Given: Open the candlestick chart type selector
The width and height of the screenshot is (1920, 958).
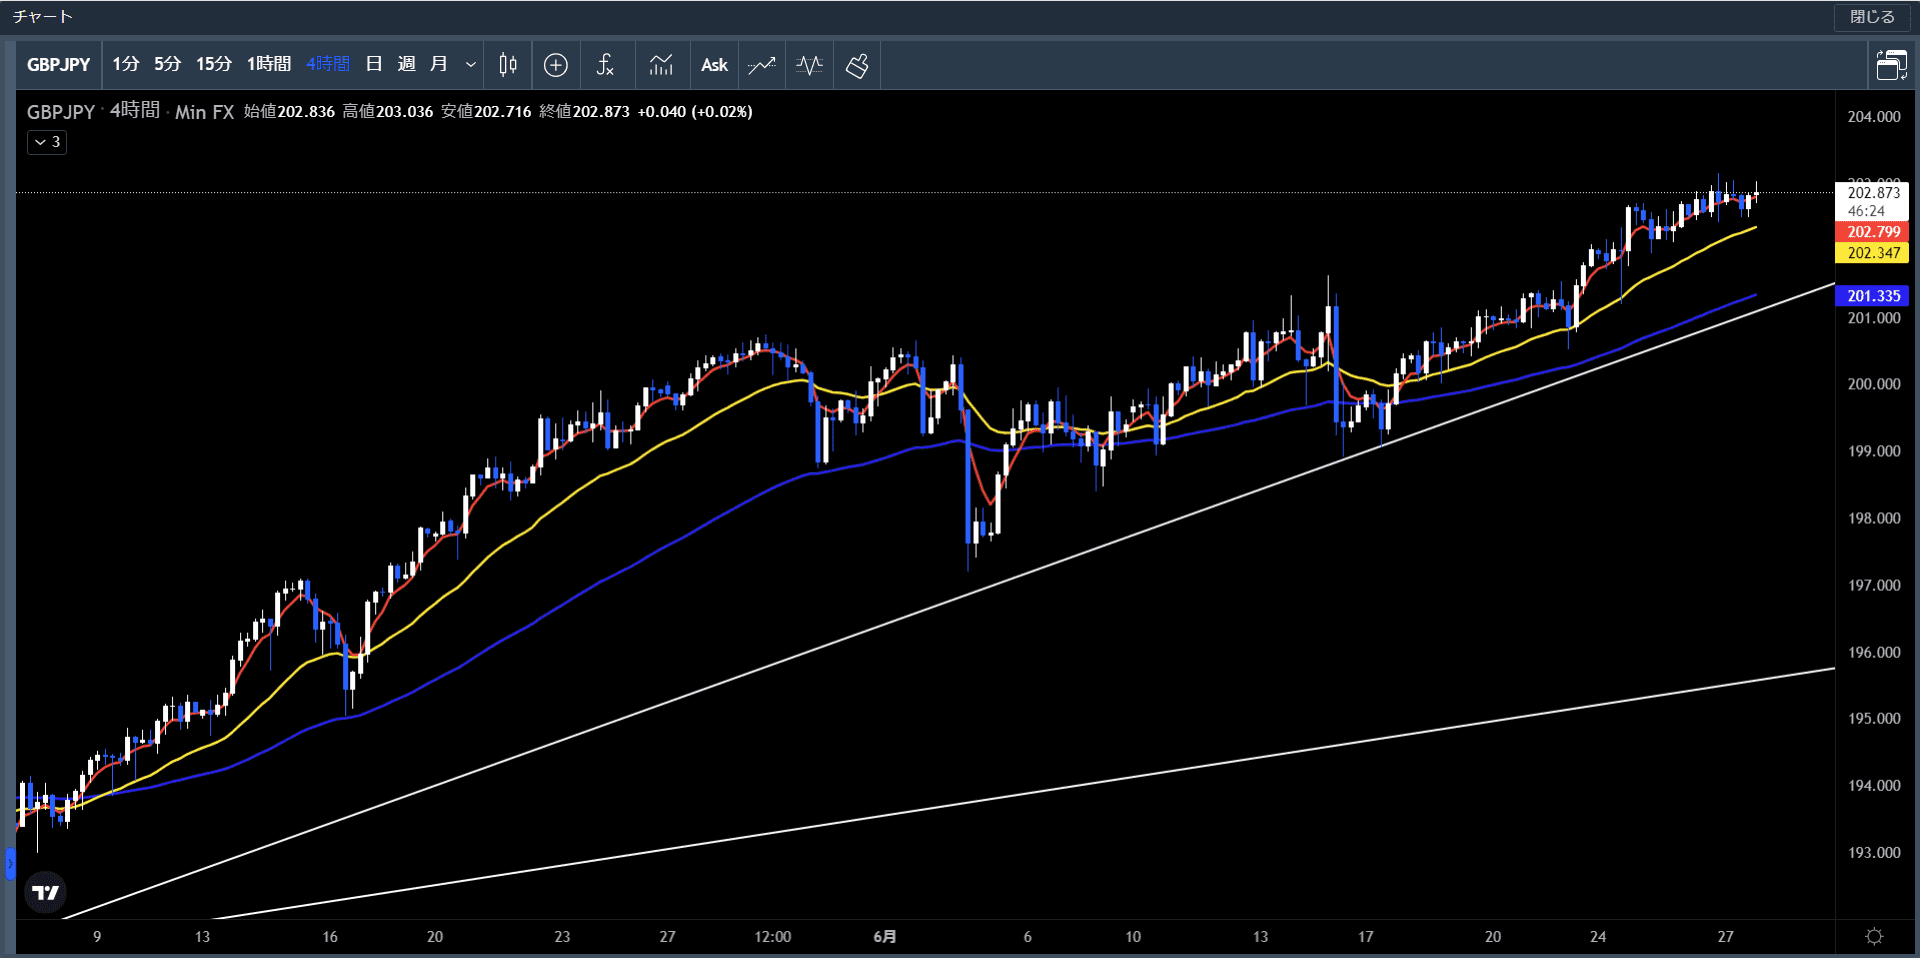Looking at the screenshot, I should point(508,65).
